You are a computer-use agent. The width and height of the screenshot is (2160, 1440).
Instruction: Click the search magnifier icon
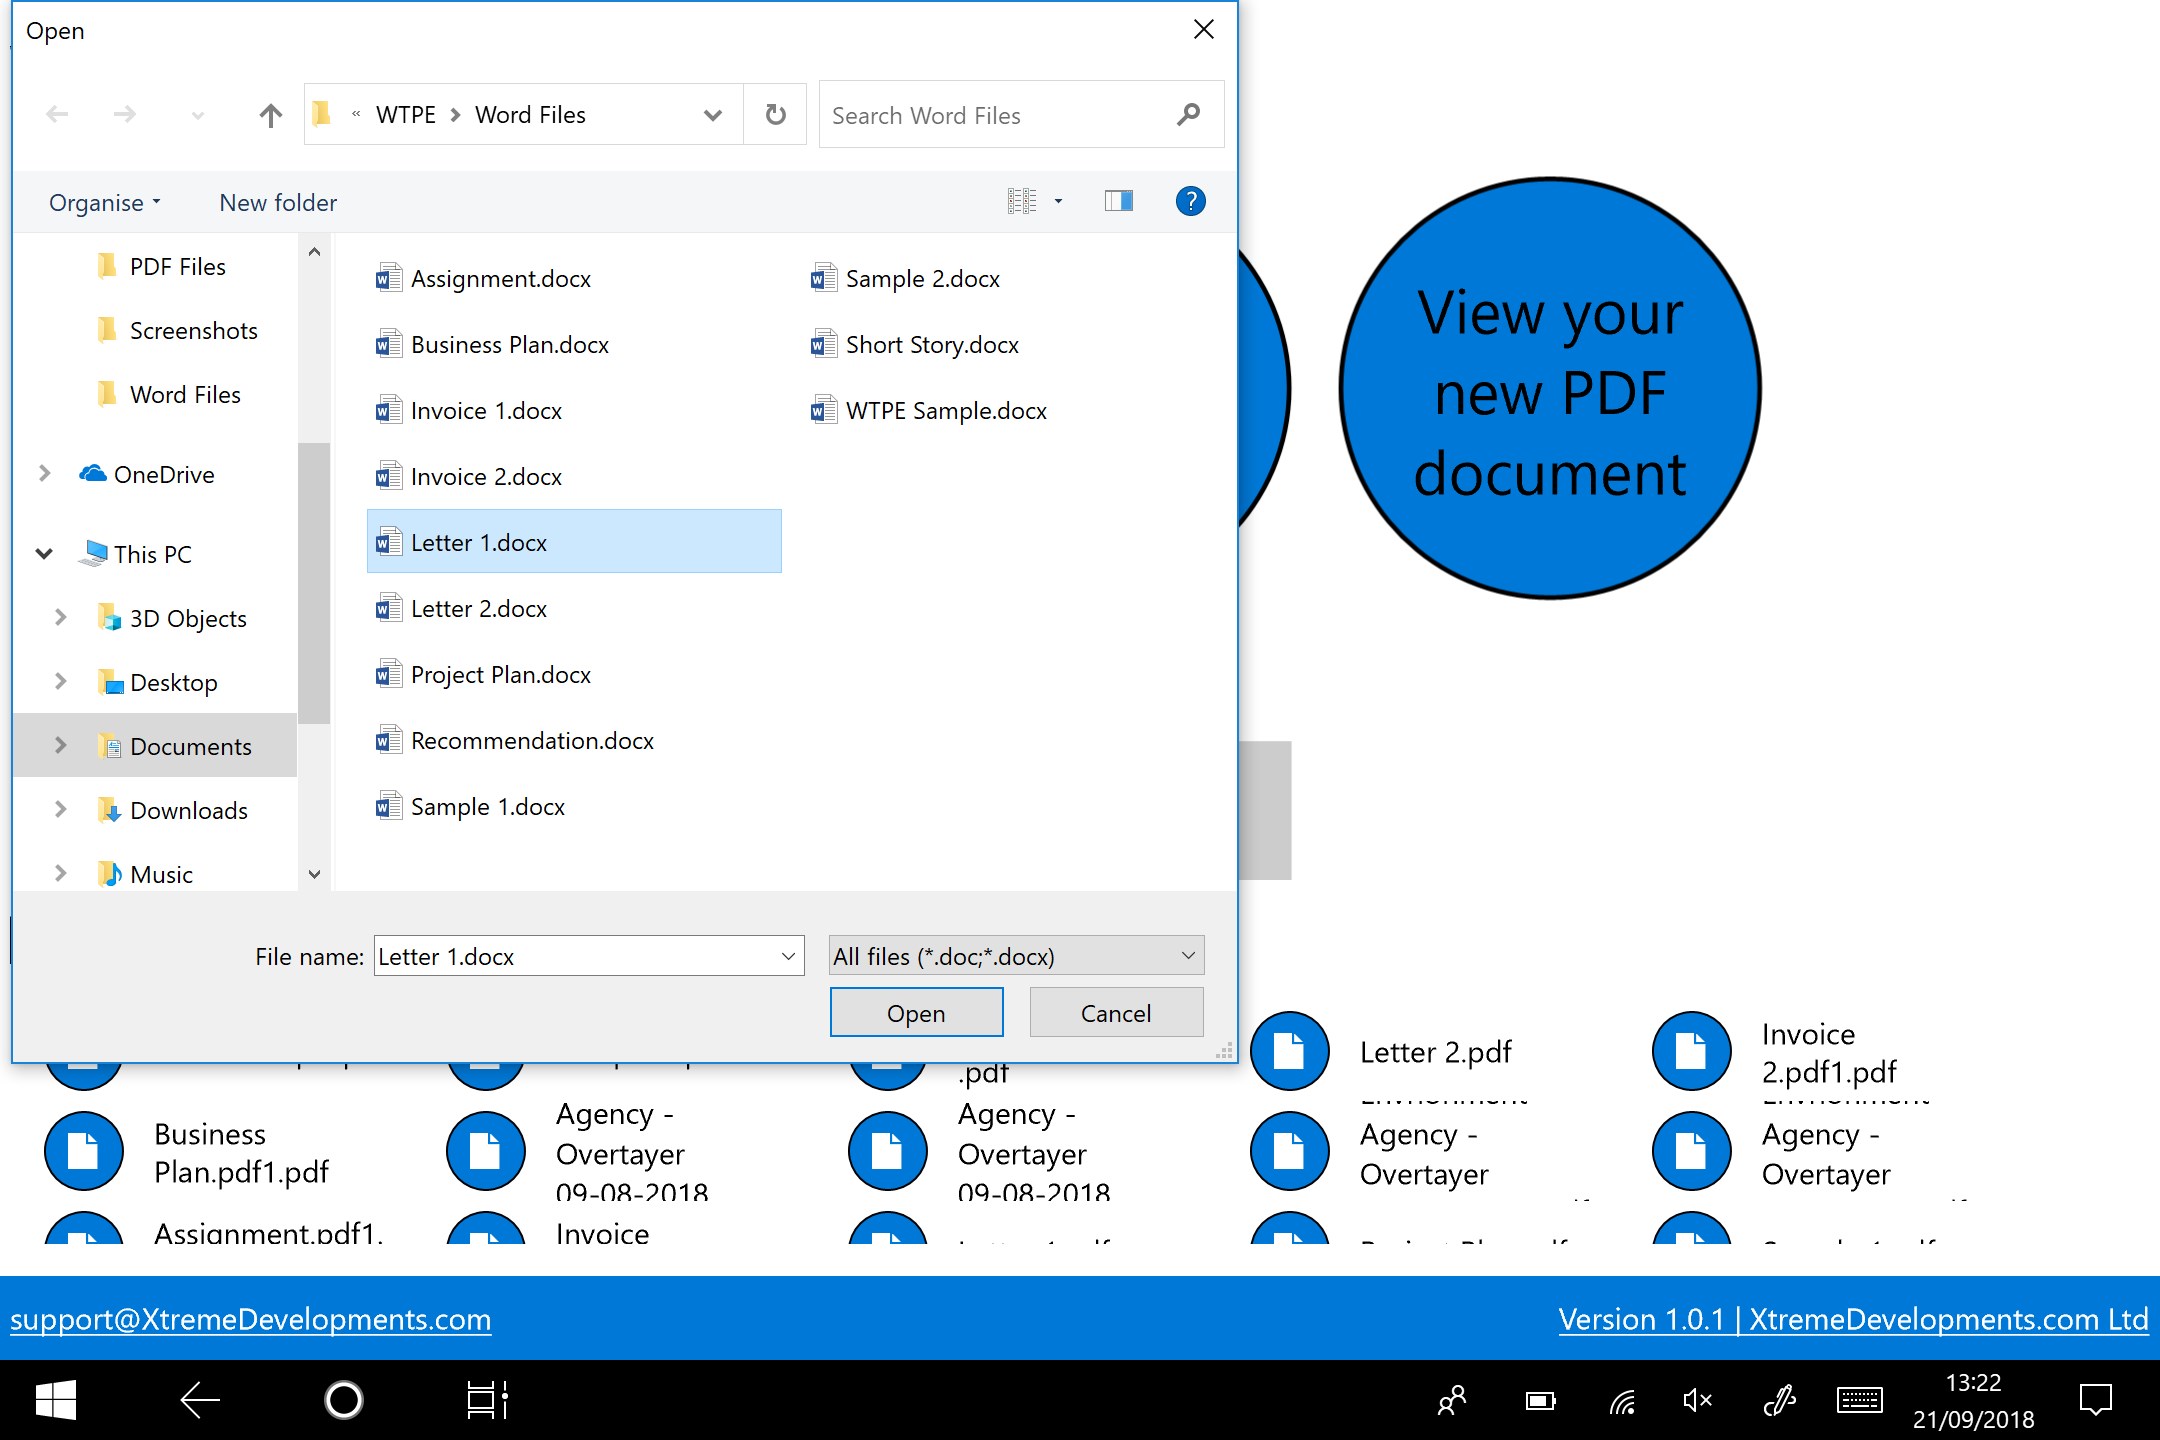[x=1188, y=115]
